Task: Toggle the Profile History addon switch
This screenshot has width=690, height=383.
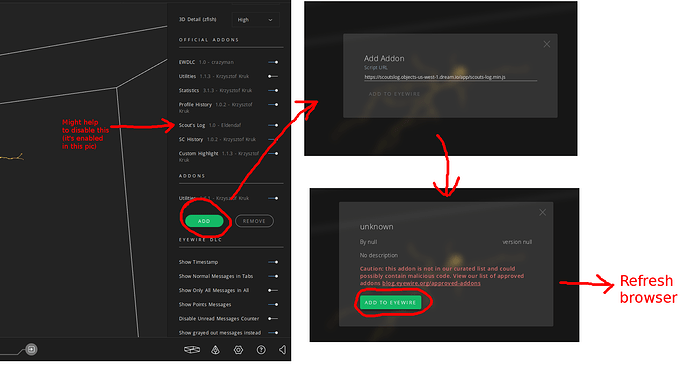Action: [273, 104]
